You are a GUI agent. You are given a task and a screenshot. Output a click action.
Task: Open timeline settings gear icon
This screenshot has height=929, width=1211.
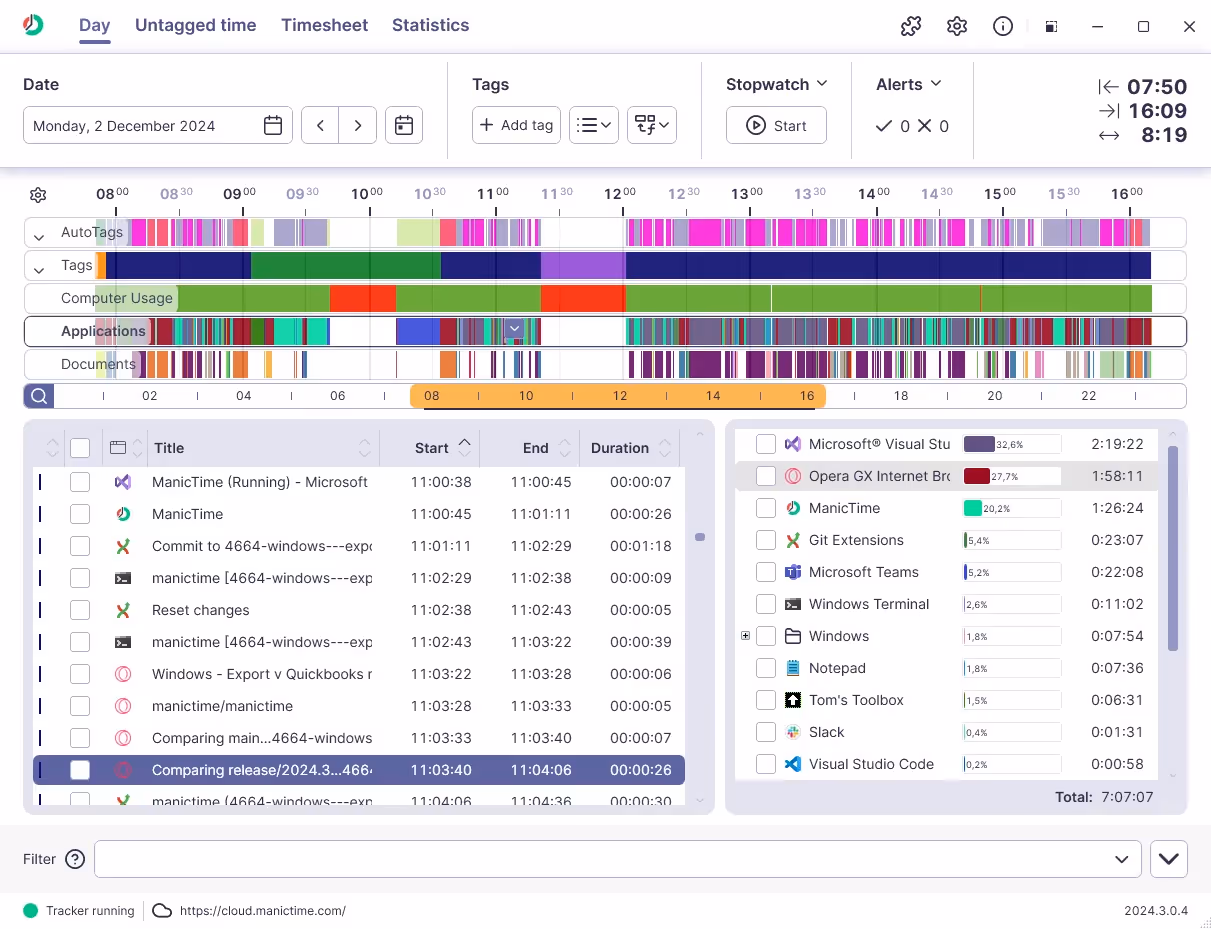[38, 195]
